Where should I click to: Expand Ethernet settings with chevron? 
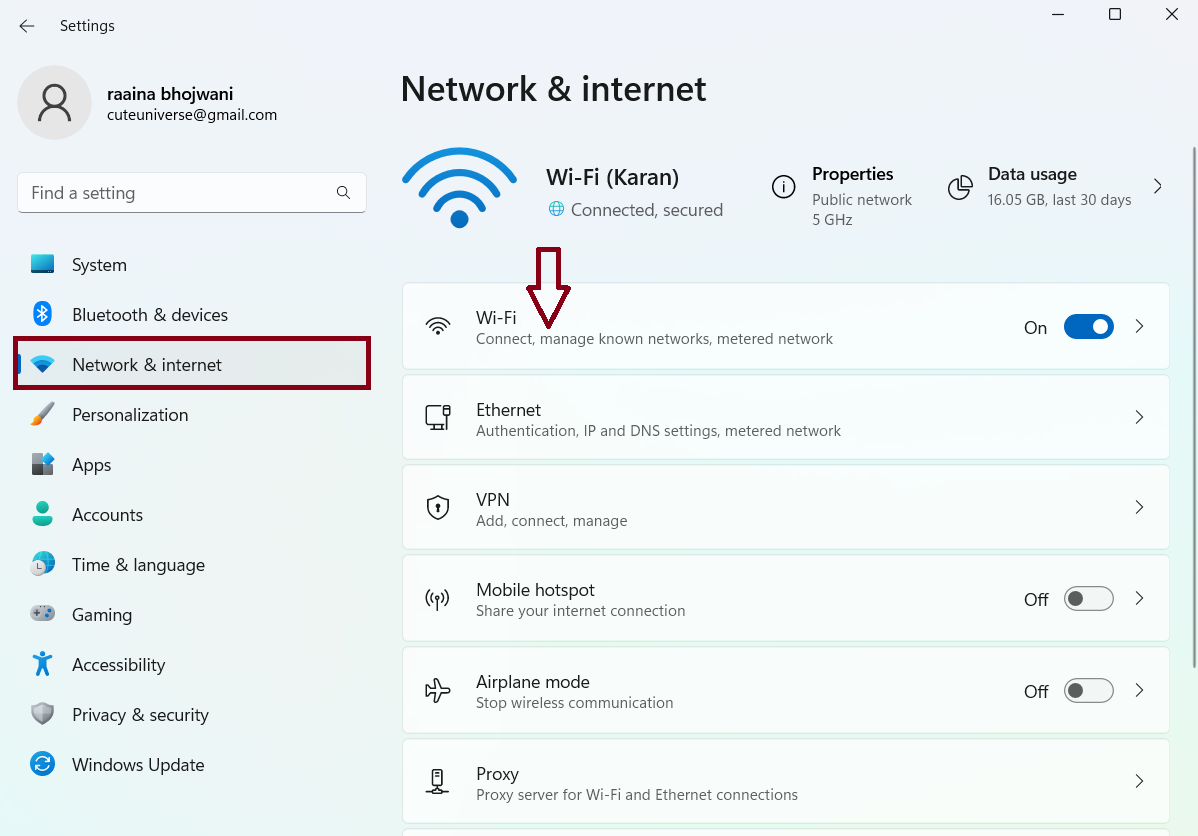click(x=1139, y=417)
